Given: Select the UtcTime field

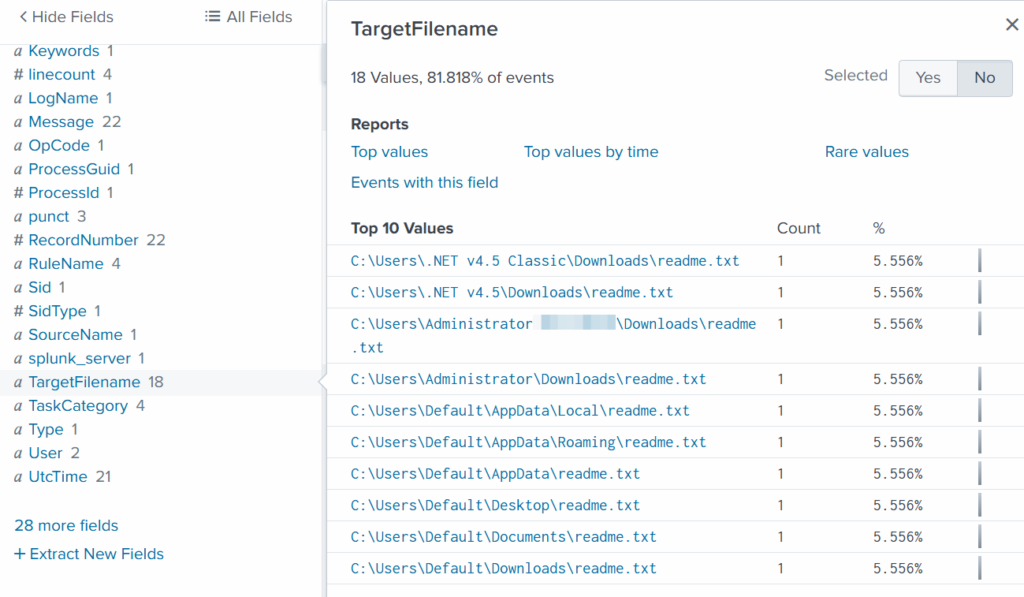Looking at the screenshot, I should 58,477.
